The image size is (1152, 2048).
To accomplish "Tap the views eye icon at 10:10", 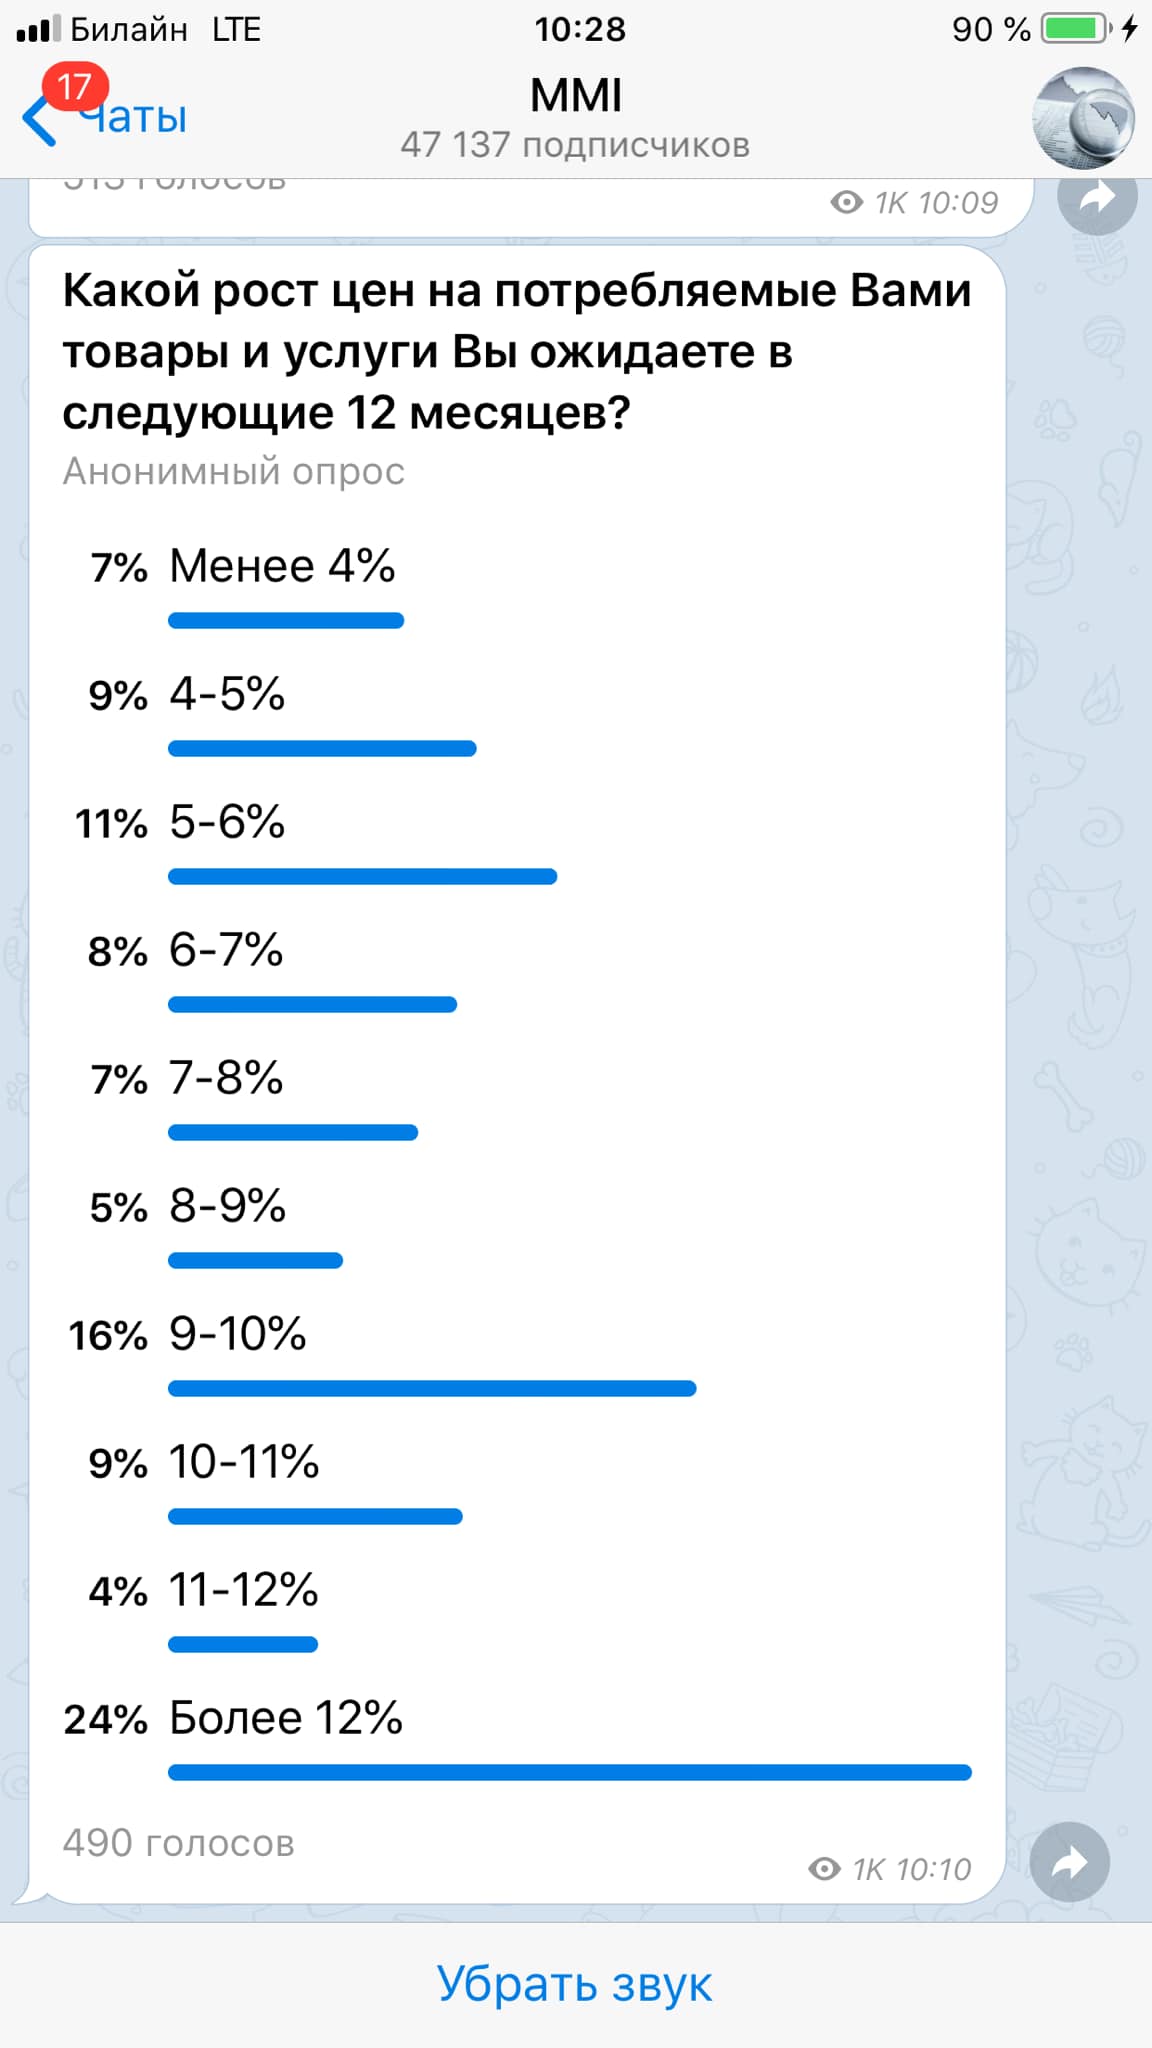I will [x=824, y=1869].
